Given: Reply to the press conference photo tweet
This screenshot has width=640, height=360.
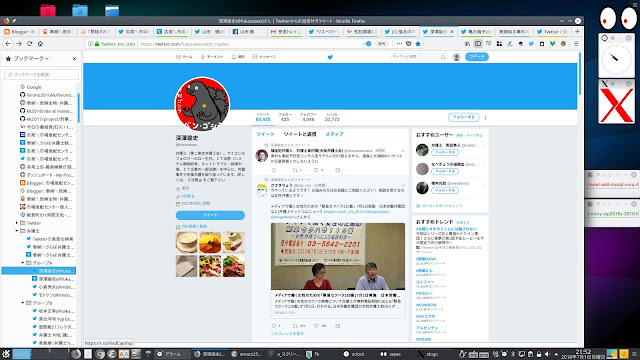Looking at the screenshot, I should (x=274, y=326).
